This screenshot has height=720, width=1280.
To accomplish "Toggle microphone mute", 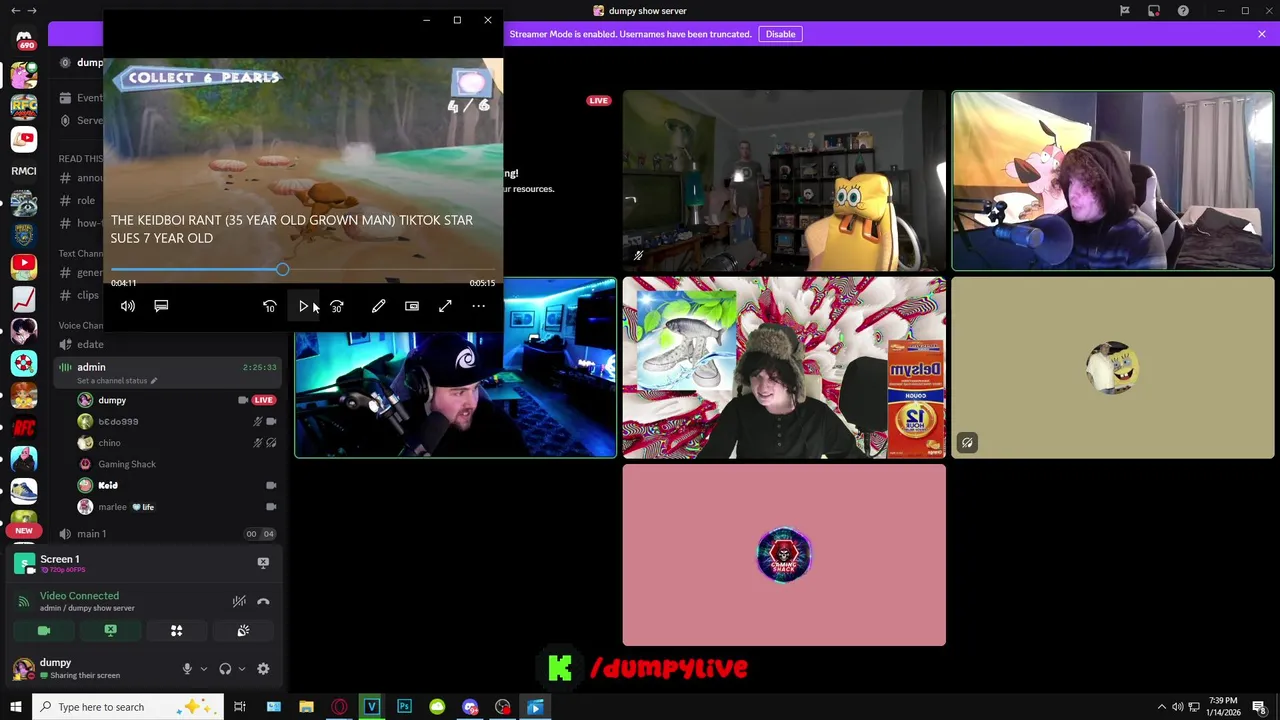I will 187,669.
